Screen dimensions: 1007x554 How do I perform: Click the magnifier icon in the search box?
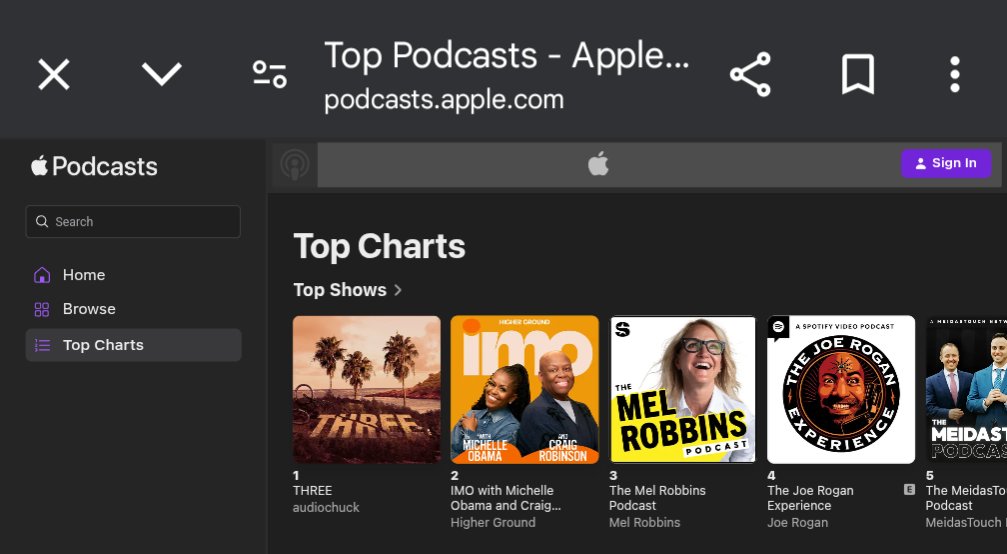click(42, 221)
